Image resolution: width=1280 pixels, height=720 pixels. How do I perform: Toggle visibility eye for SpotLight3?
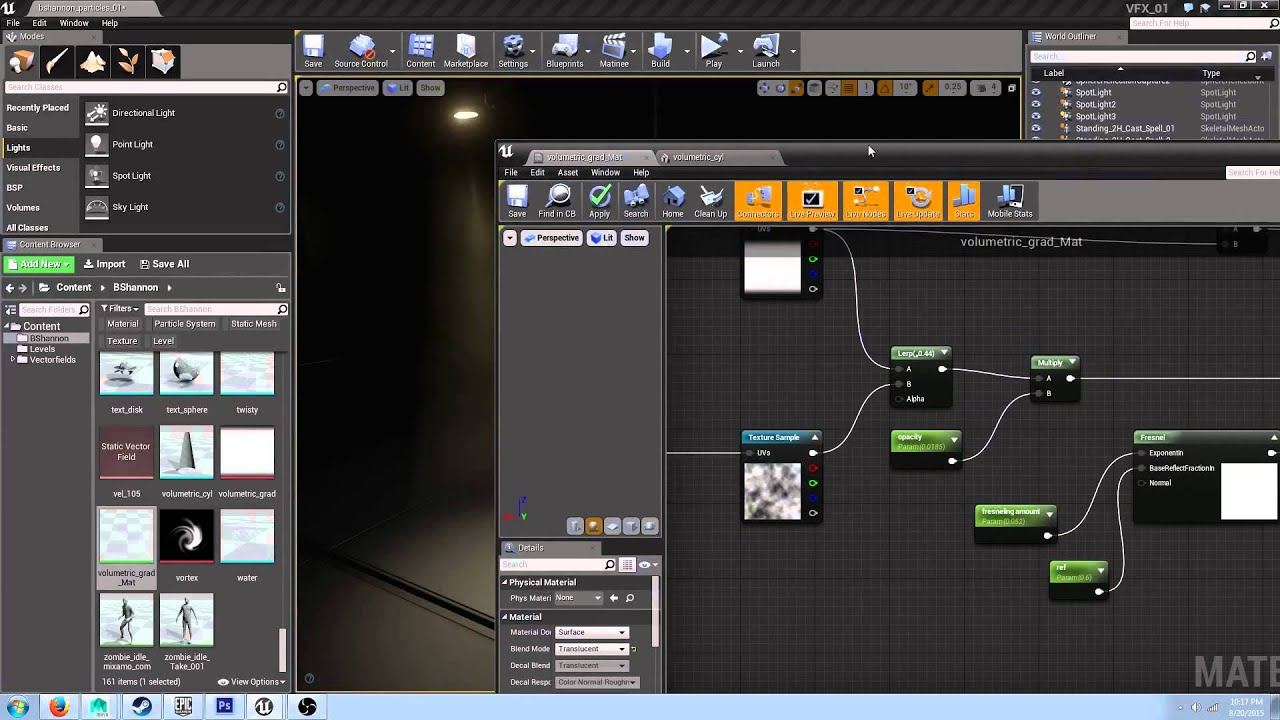1036,116
